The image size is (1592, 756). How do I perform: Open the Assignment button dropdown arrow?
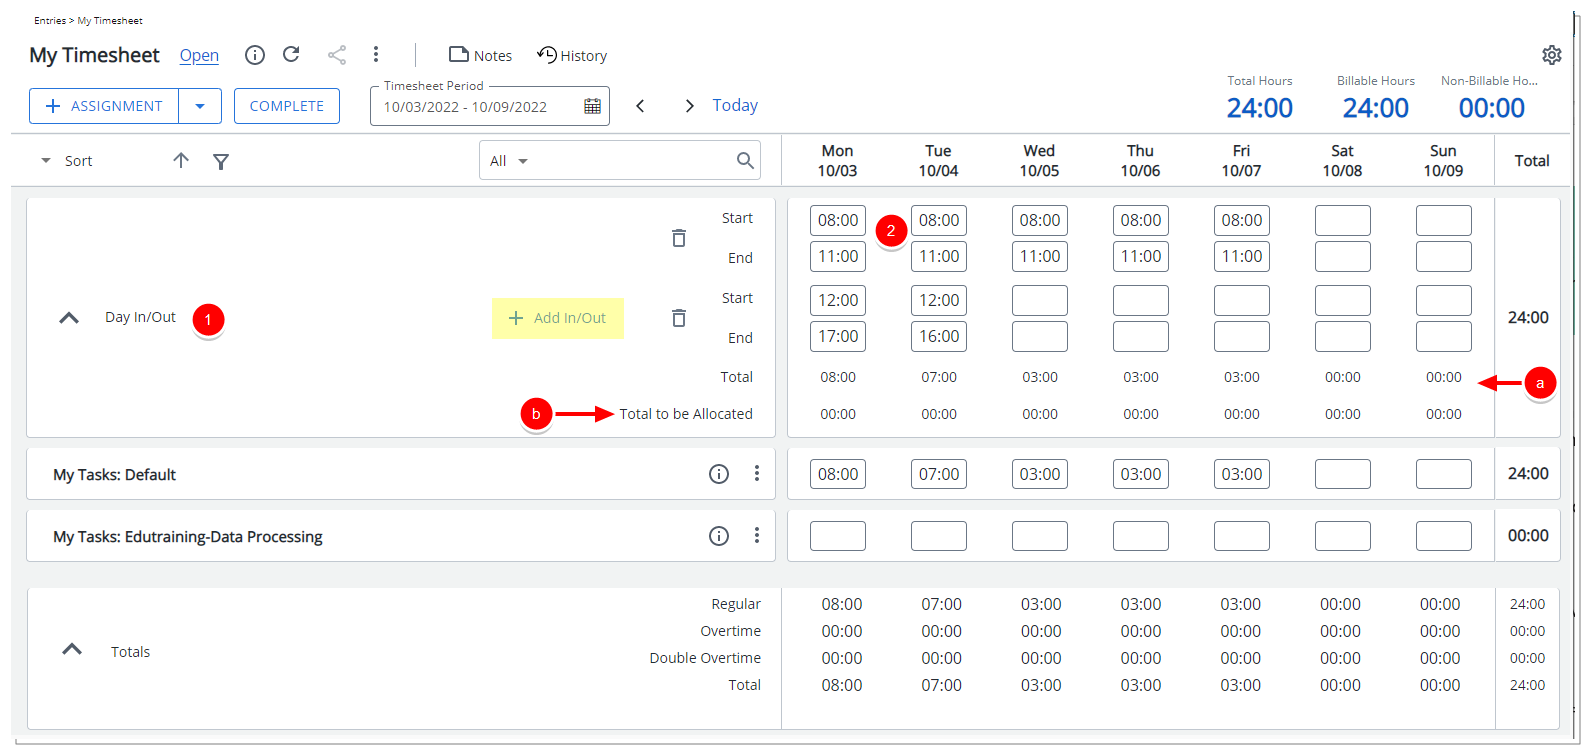(200, 106)
